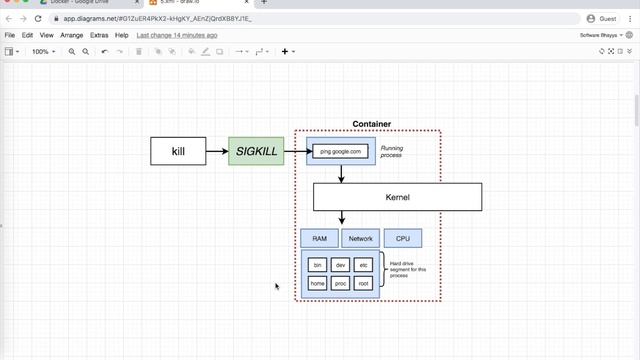Open the File menu
Viewport: 640px width, 360px height.
coord(10,36)
